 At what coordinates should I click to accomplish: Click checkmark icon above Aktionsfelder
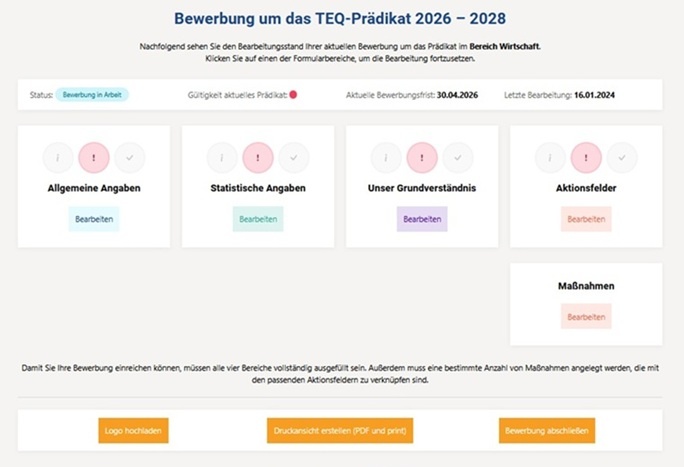pos(622,157)
